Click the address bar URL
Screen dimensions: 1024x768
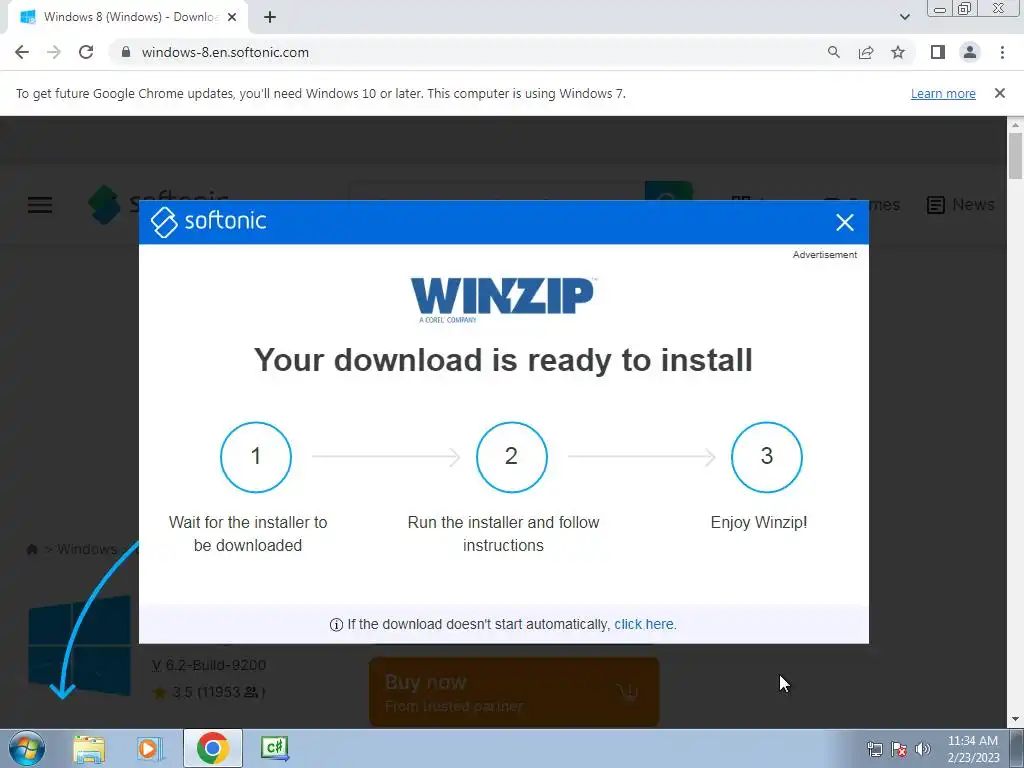click(225, 52)
